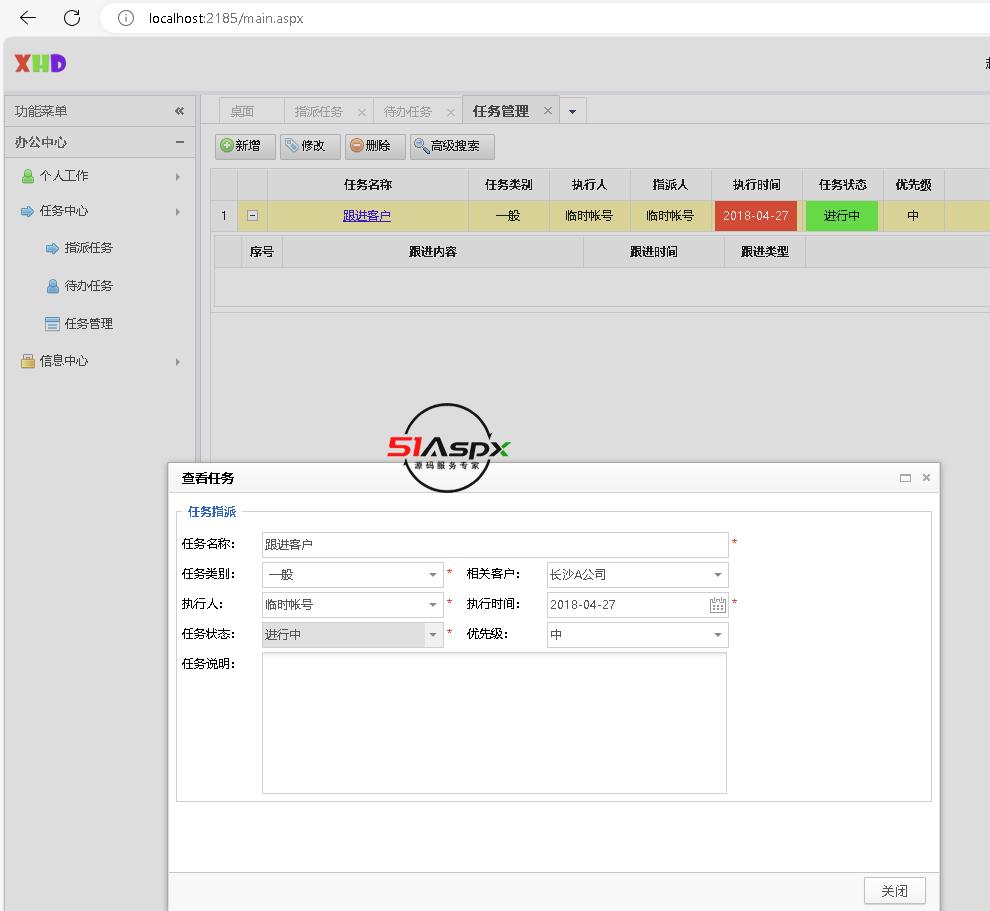The image size is (990, 911).
Task: Maximize the 查看任务 dialog
Action: (905, 478)
